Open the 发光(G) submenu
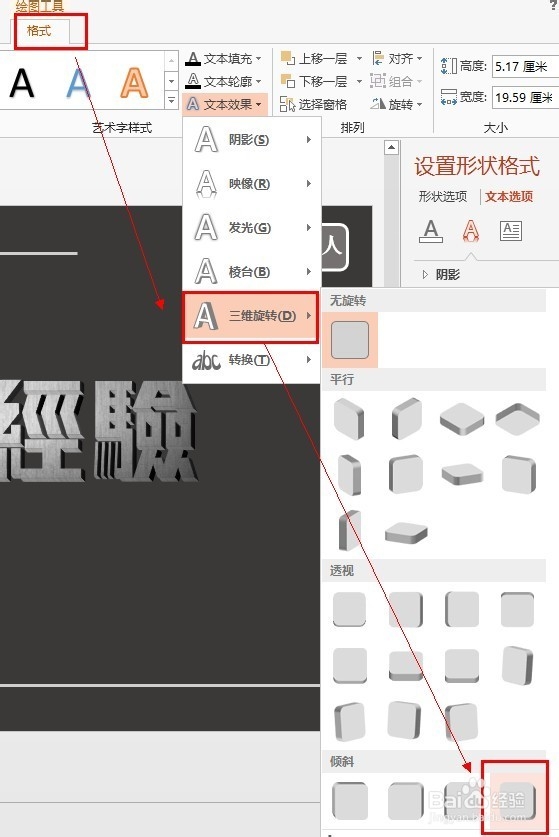The width and height of the screenshot is (559, 837). pyautogui.click(x=251, y=228)
